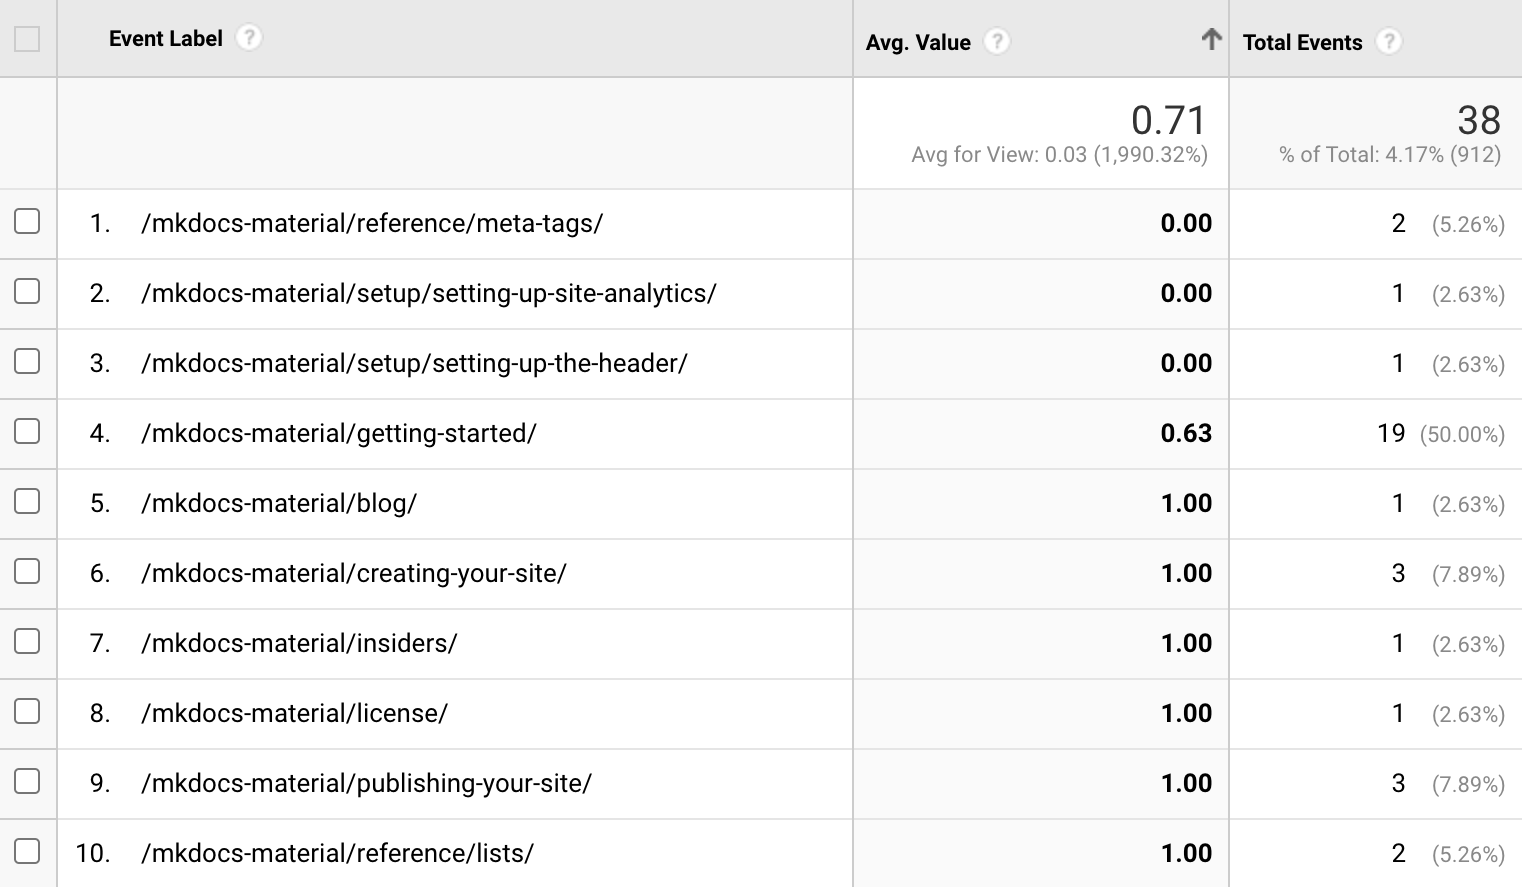Select the /mkdocs-material/blog/ row checkbox
Image resolution: width=1522 pixels, height=887 pixels.
[x=27, y=503]
